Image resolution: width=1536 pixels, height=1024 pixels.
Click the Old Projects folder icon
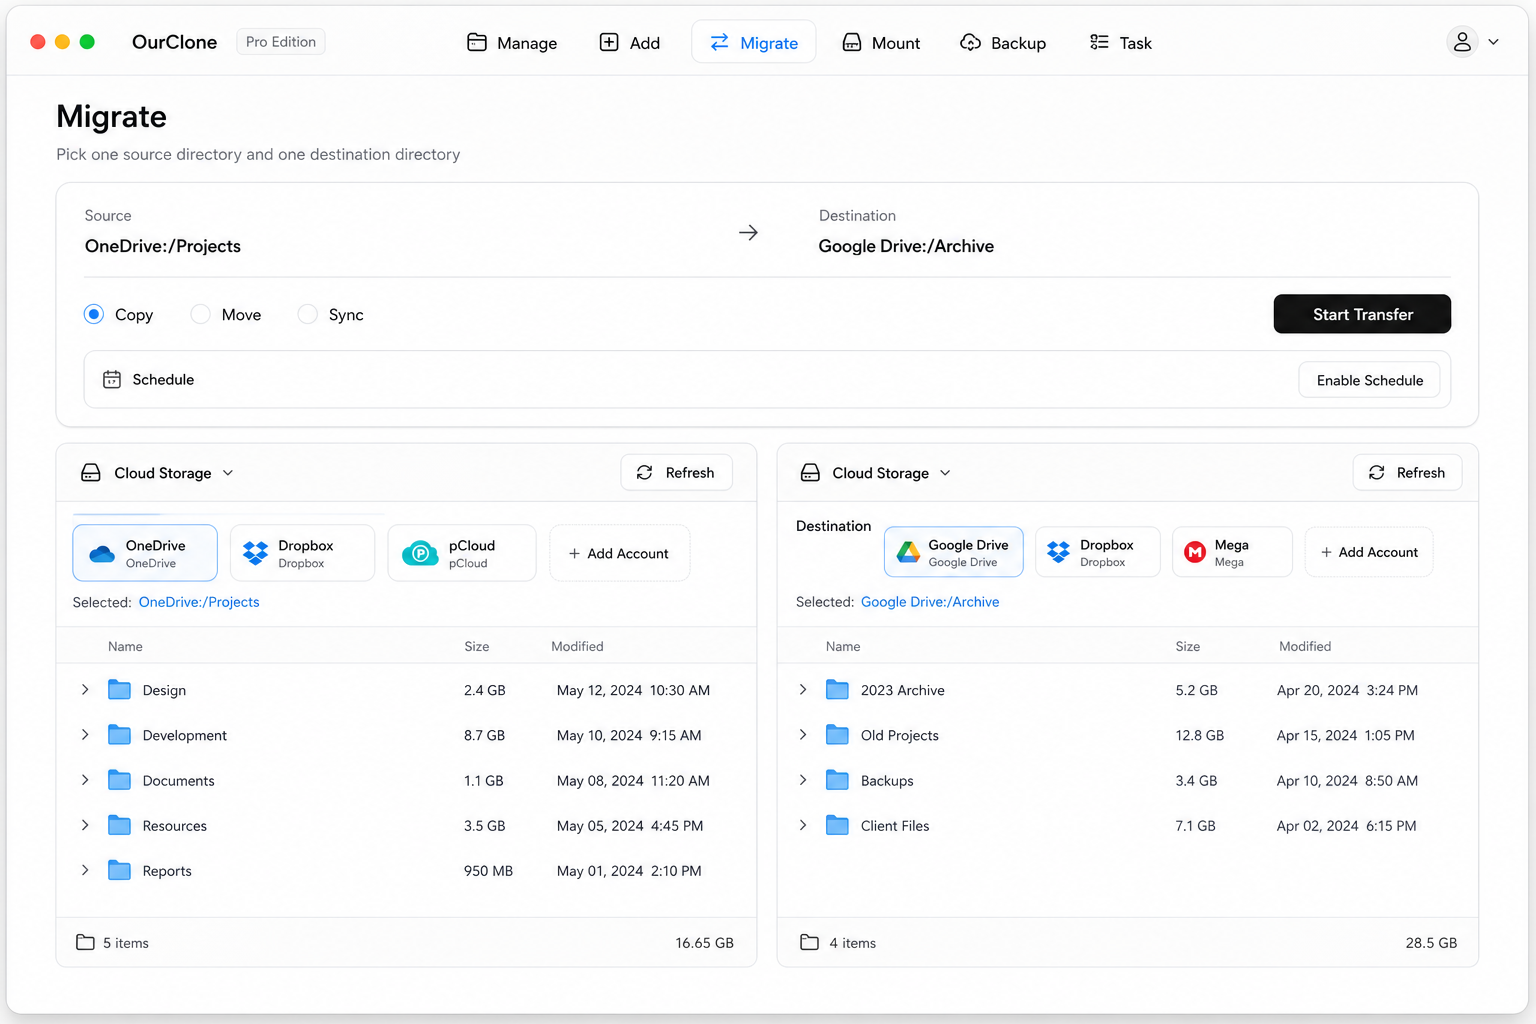(x=838, y=735)
